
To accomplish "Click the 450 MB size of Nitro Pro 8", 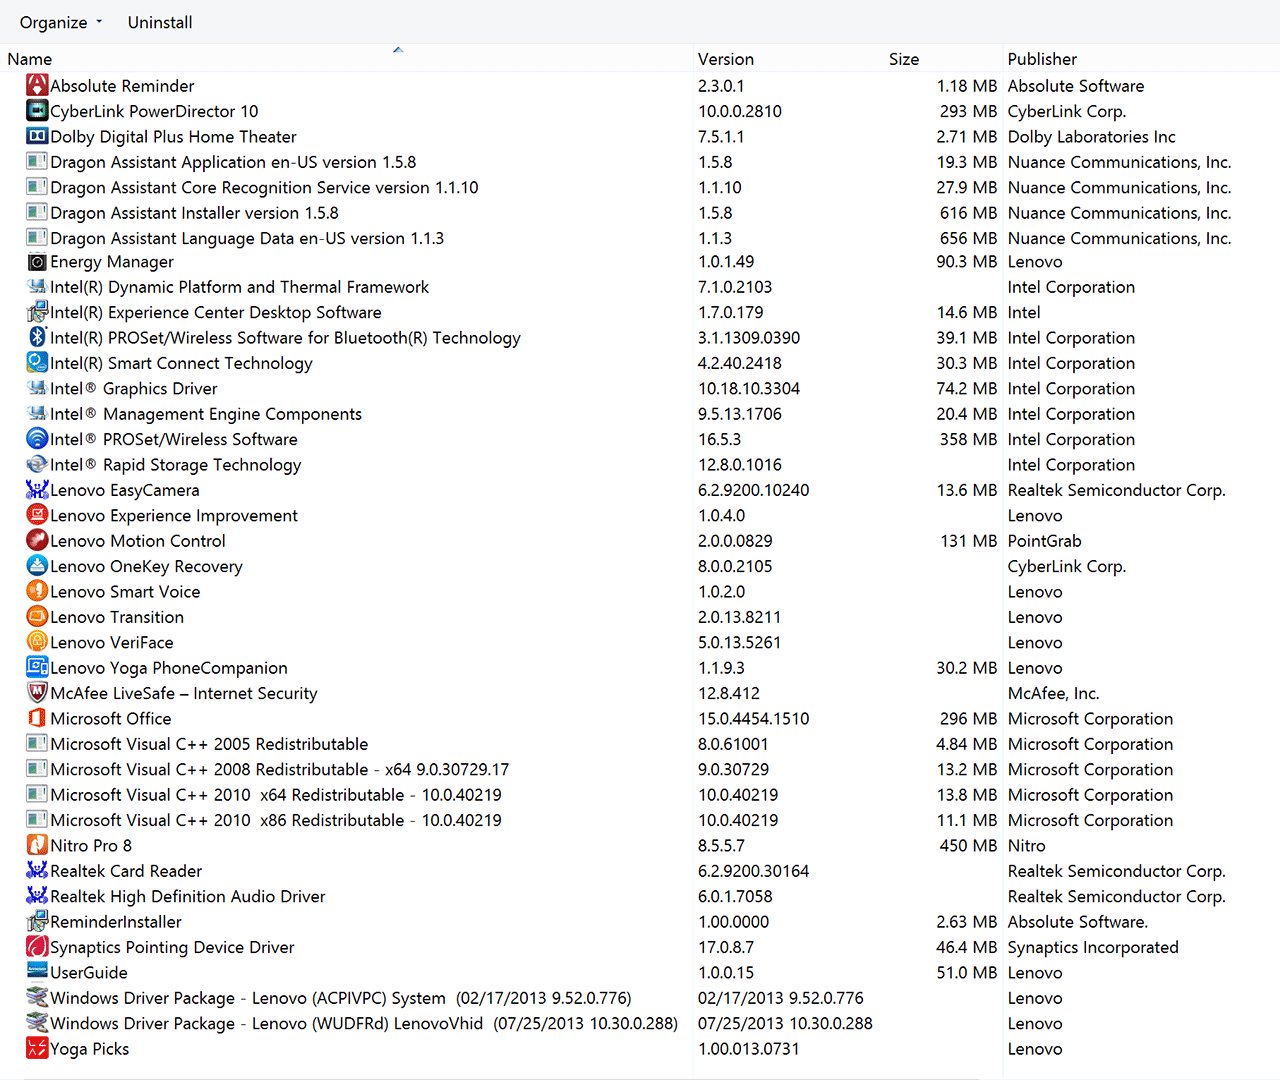I will coord(968,846).
